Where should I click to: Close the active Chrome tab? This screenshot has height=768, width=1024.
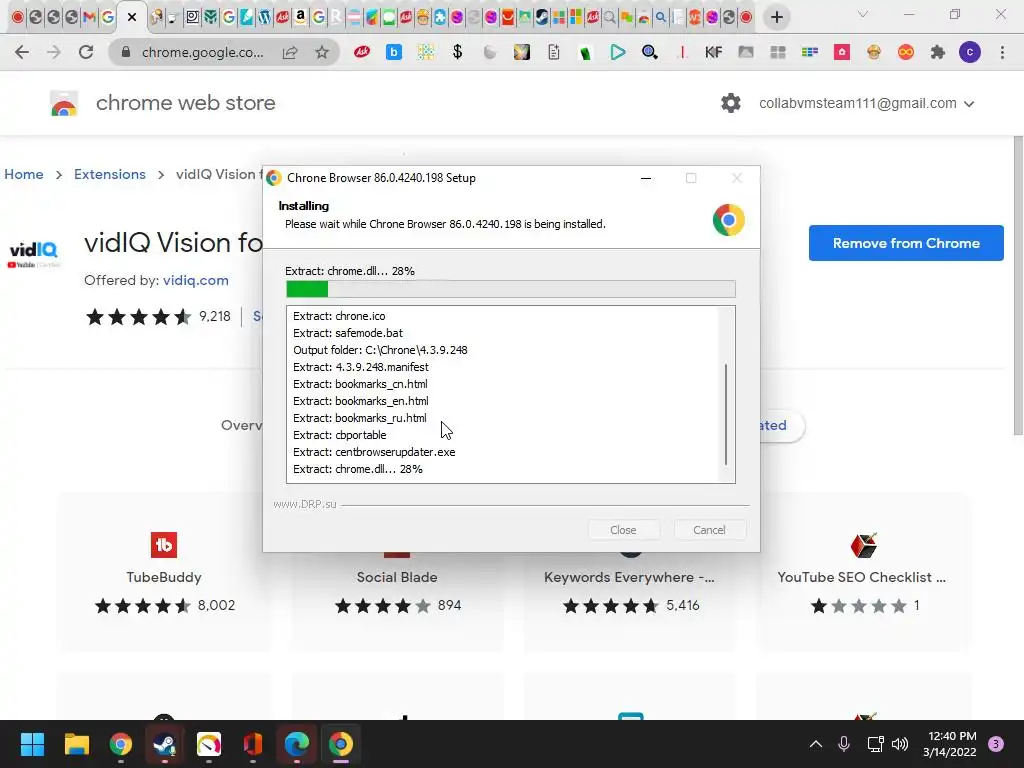click(132, 18)
